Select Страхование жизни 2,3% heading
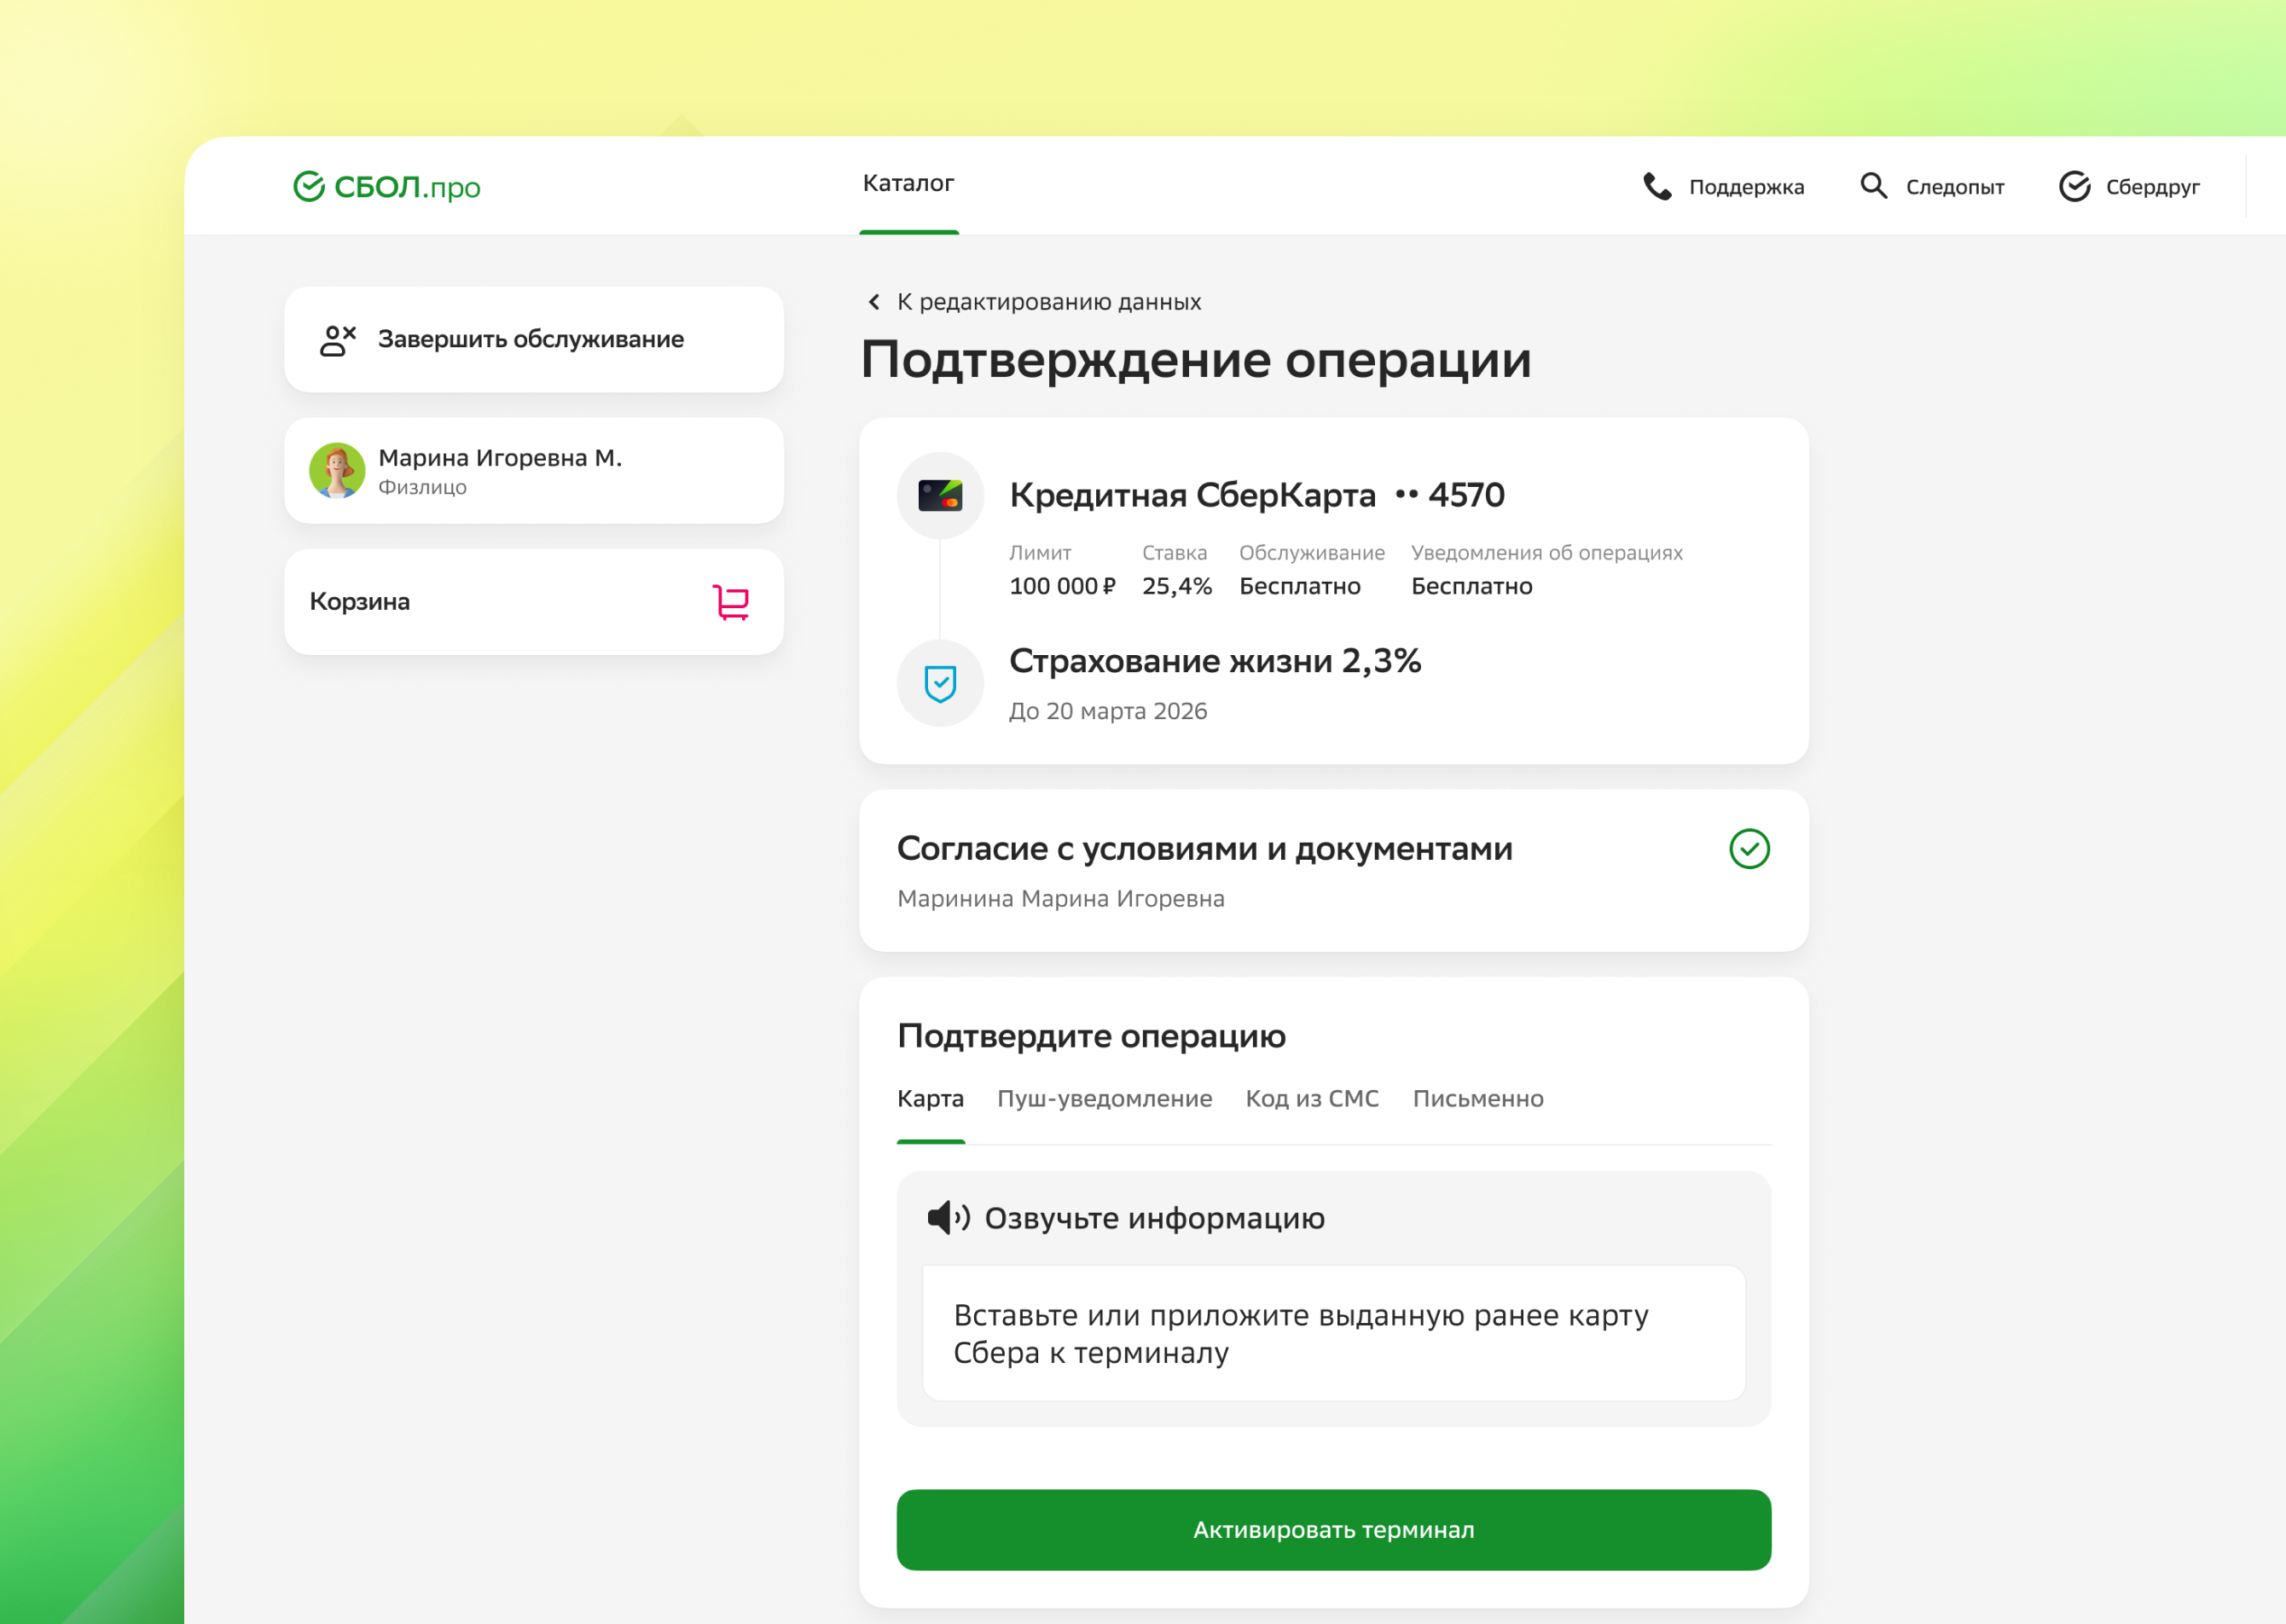This screenshot has height=1624, width=2286. [1215, 662]
